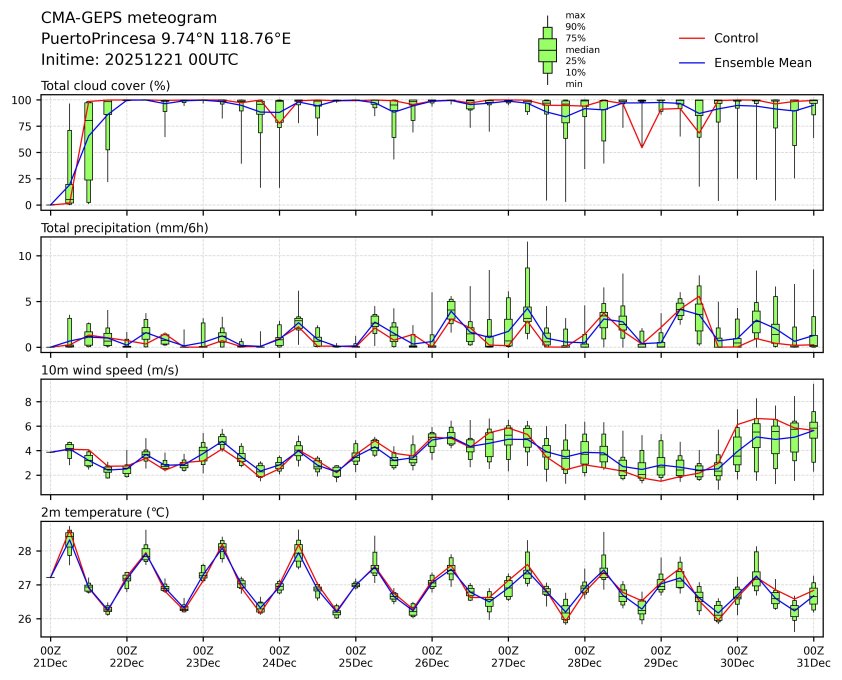Click the green box-plot legend symbol
Viewport: 842px width, 680px height.
[547, 49]
